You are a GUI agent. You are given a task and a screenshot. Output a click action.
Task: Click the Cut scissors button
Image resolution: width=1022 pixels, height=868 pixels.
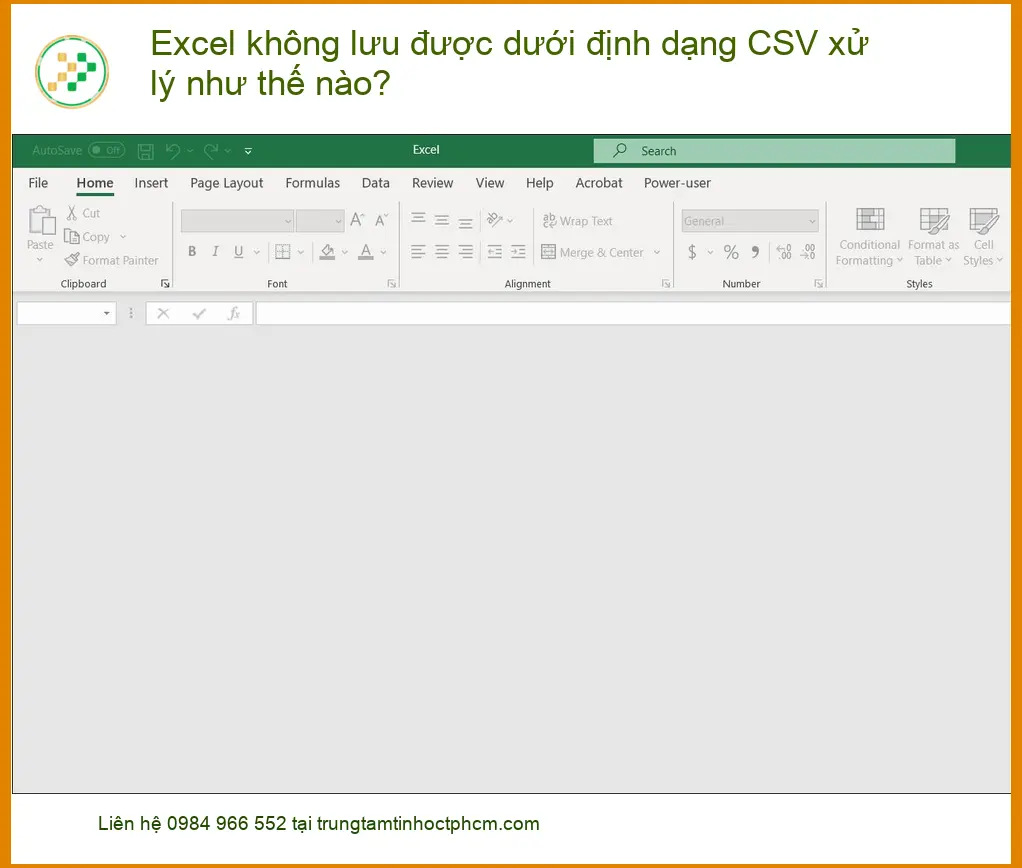coord(83,213)
